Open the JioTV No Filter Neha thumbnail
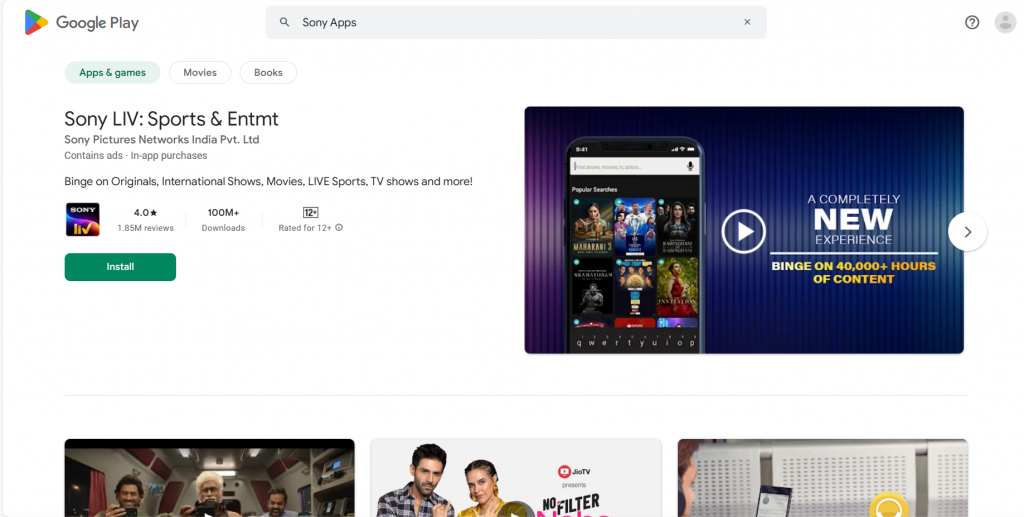Viewport: 1024px width, 517px height. [x=515, y=478]
